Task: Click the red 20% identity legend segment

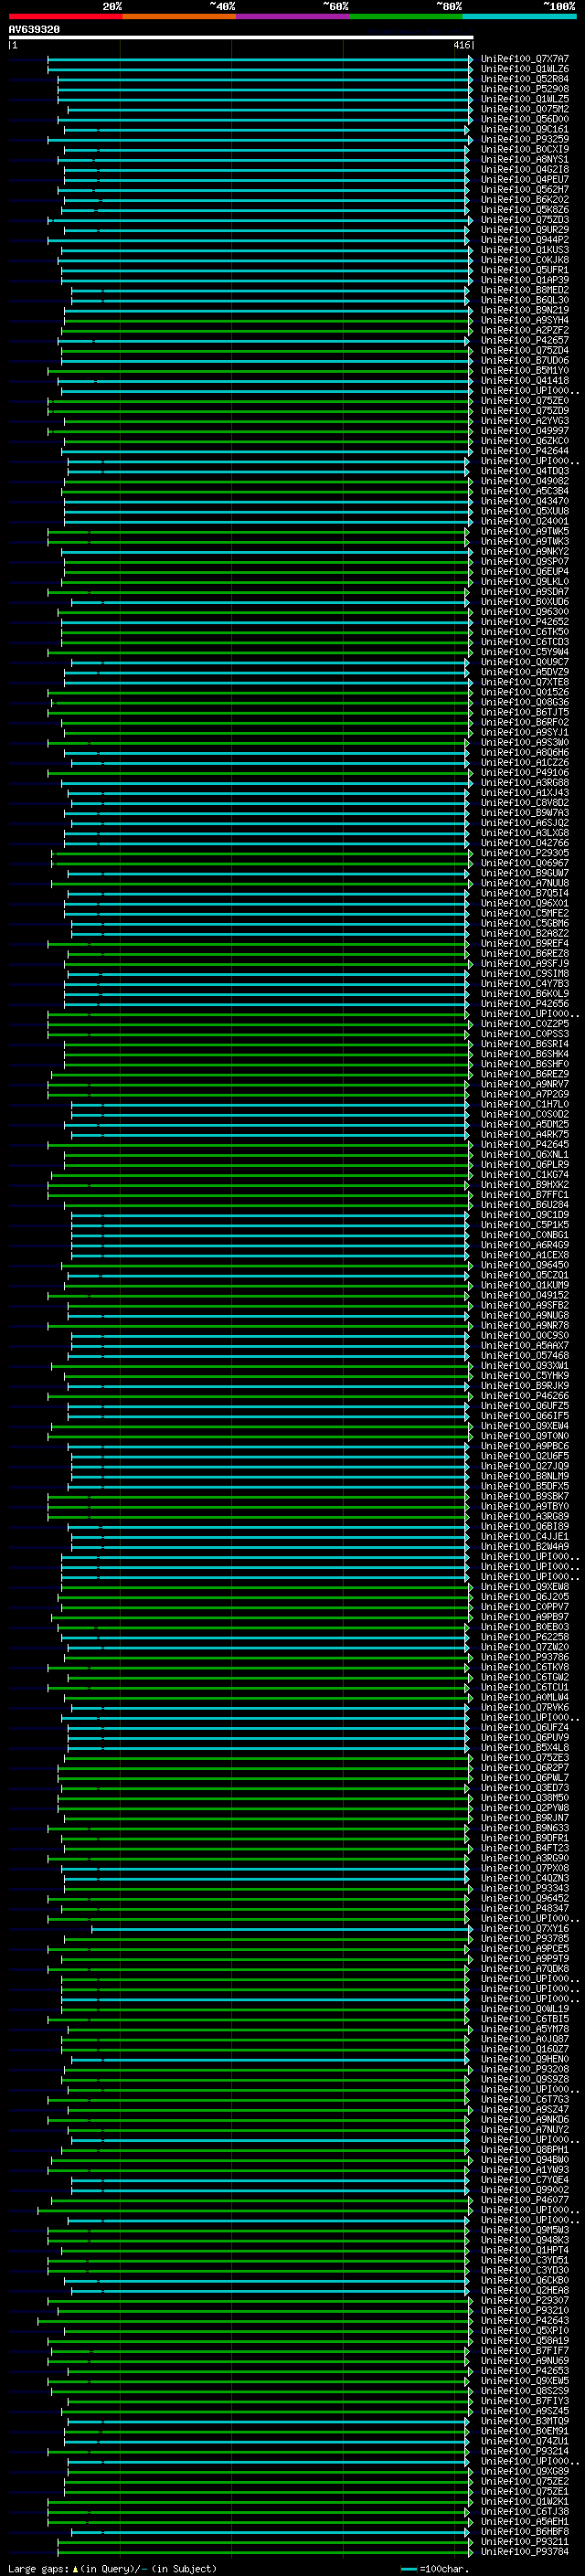Action: [x=65, y=16]
